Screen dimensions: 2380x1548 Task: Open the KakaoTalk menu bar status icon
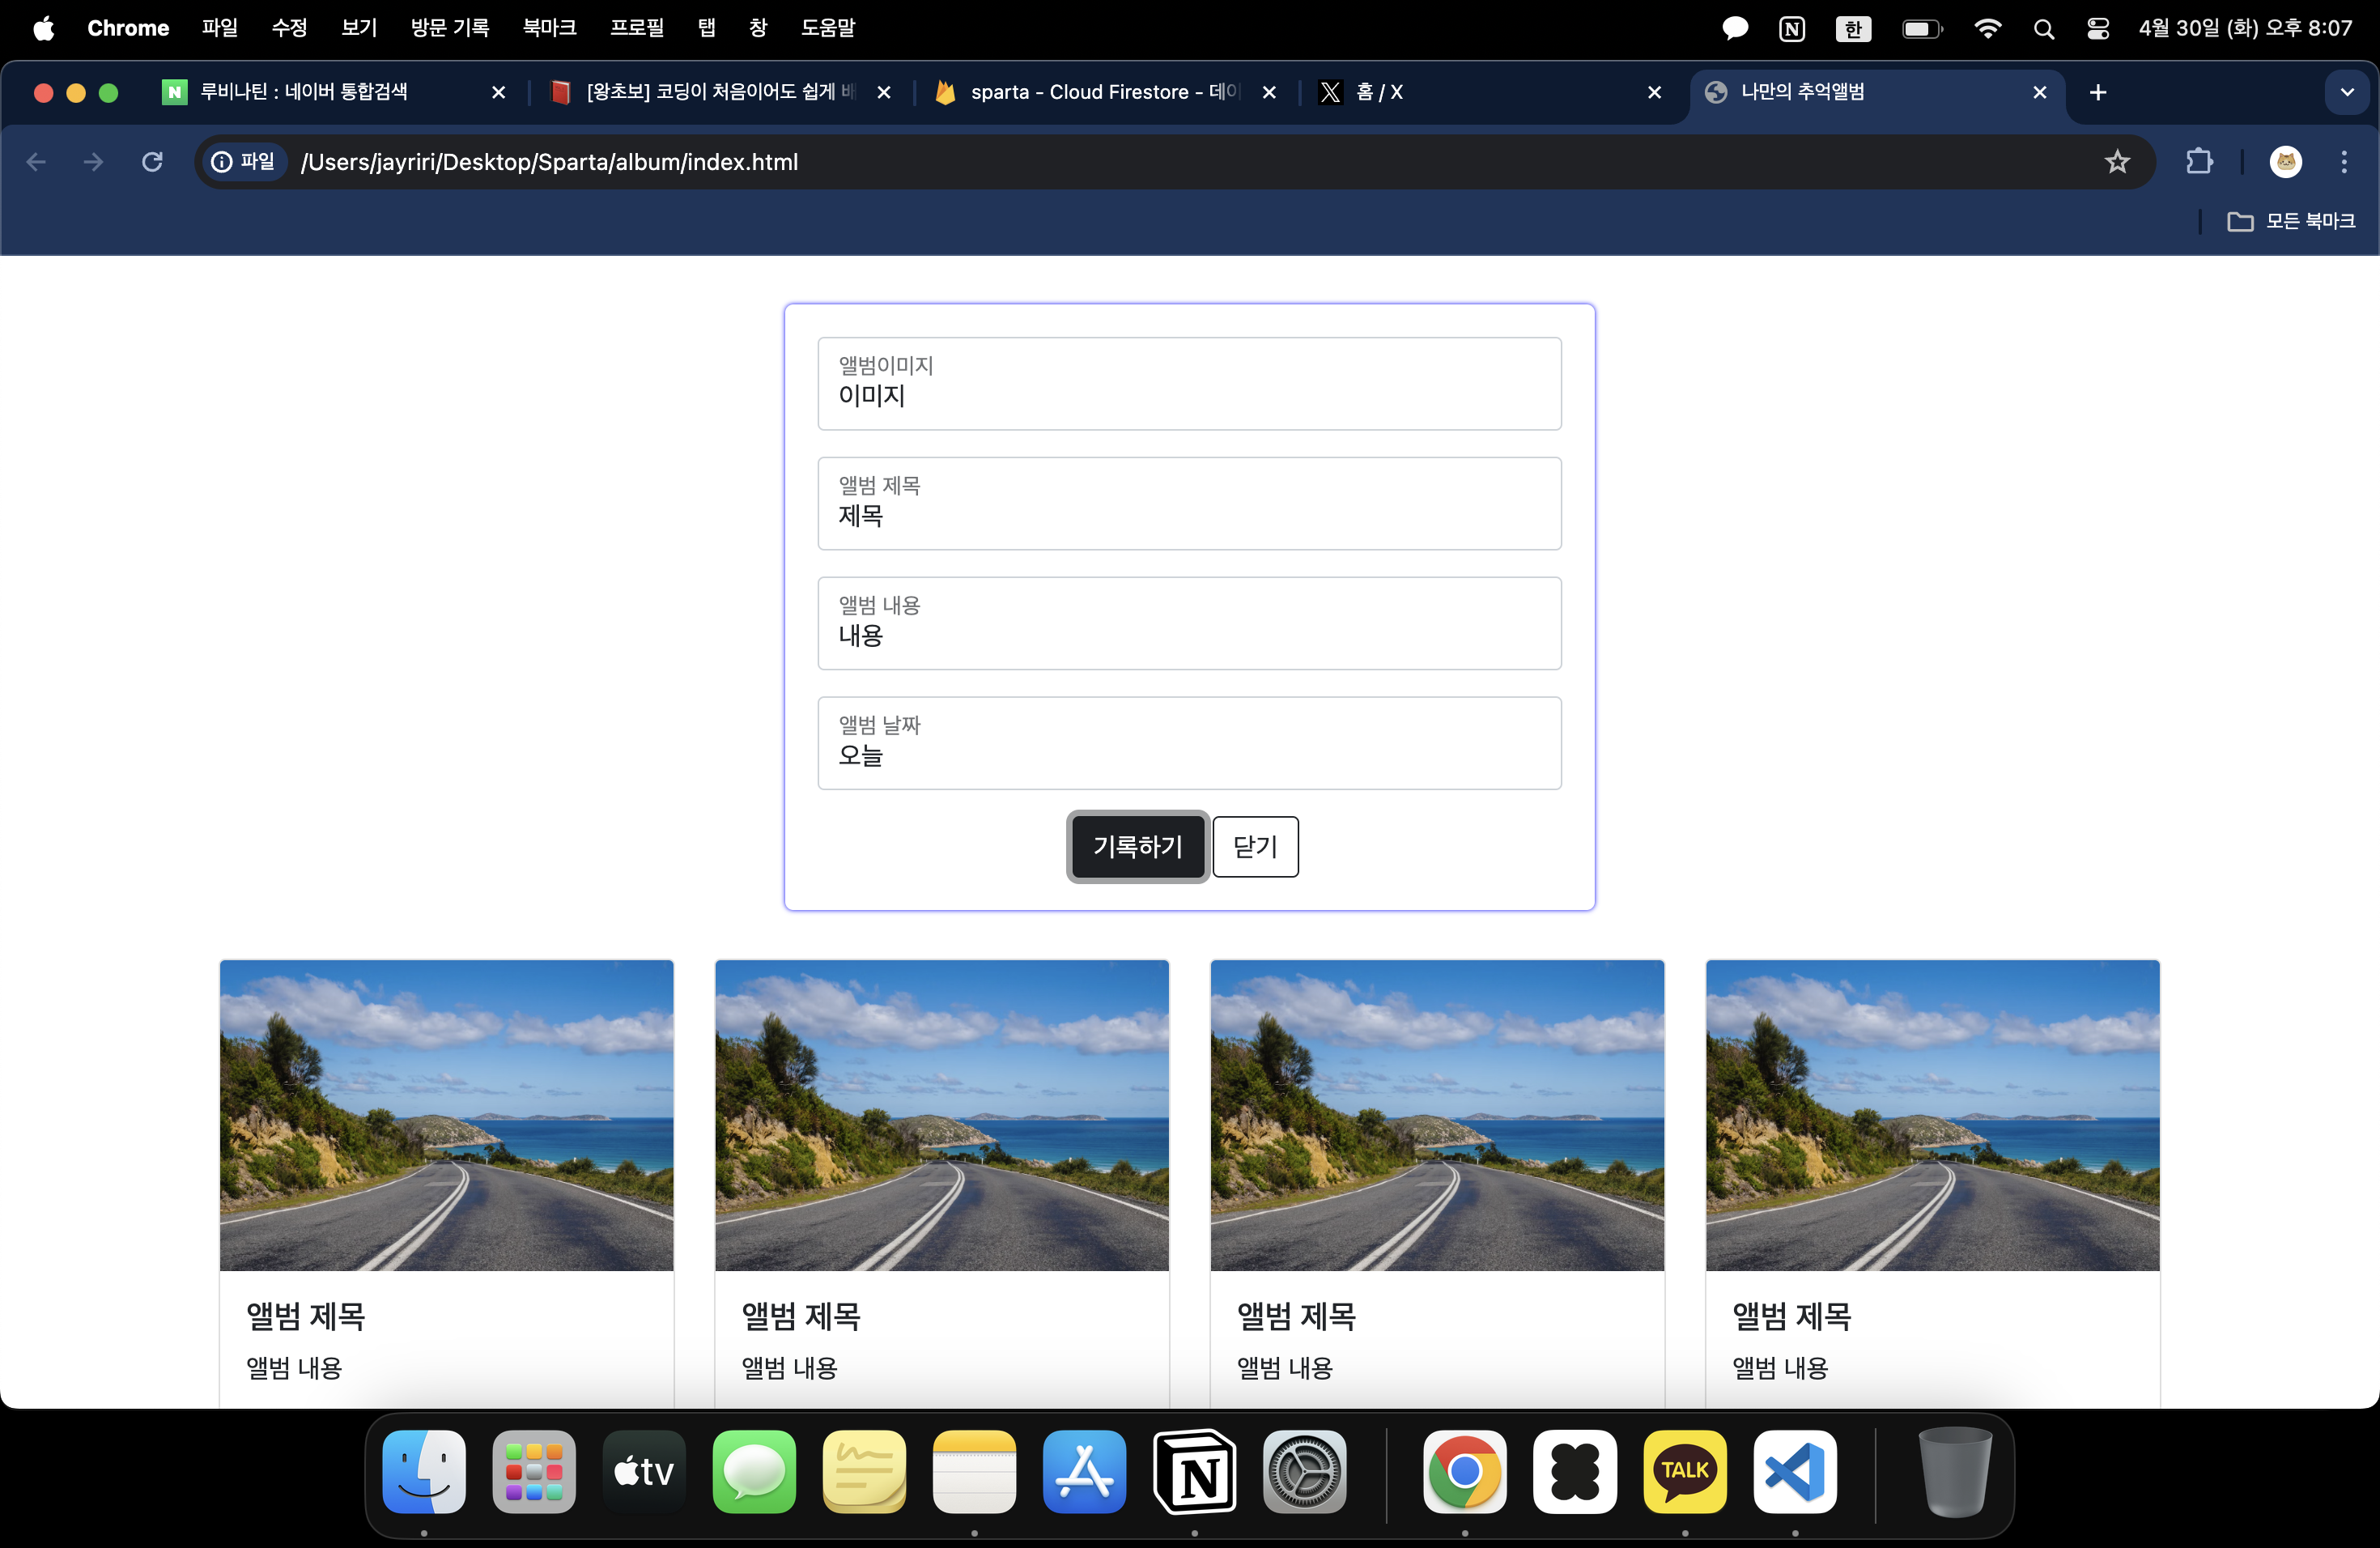coord(1735,29)
